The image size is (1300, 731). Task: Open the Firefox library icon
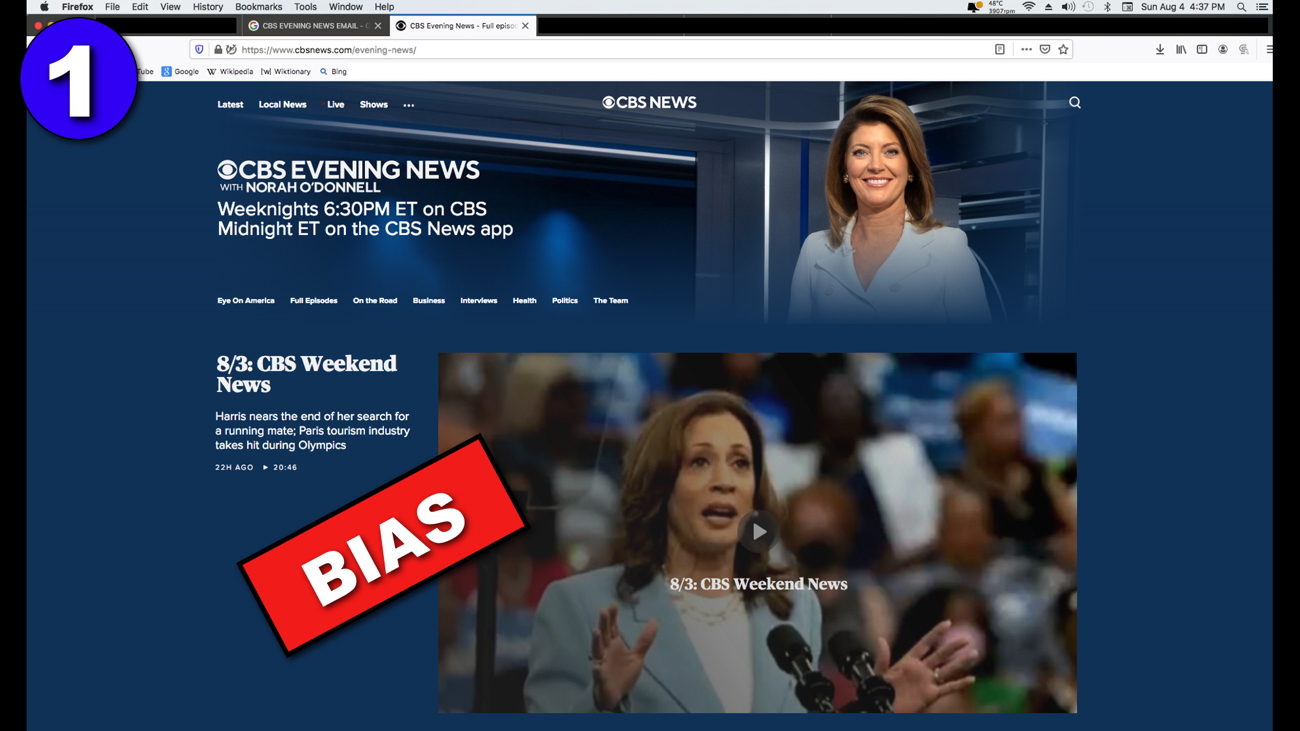coord(1181,49)
